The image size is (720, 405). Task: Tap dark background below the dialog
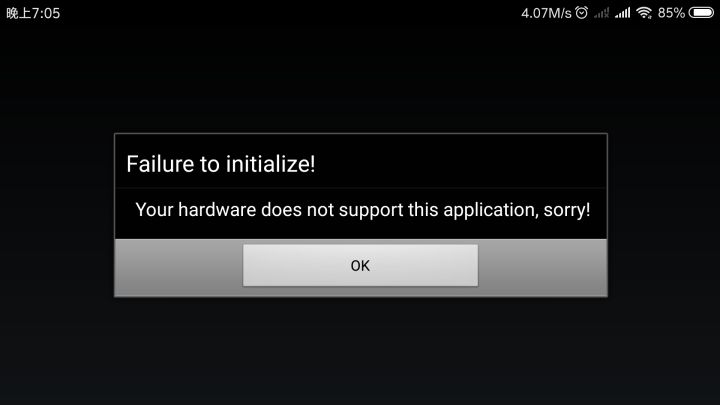tap(360, 351)
